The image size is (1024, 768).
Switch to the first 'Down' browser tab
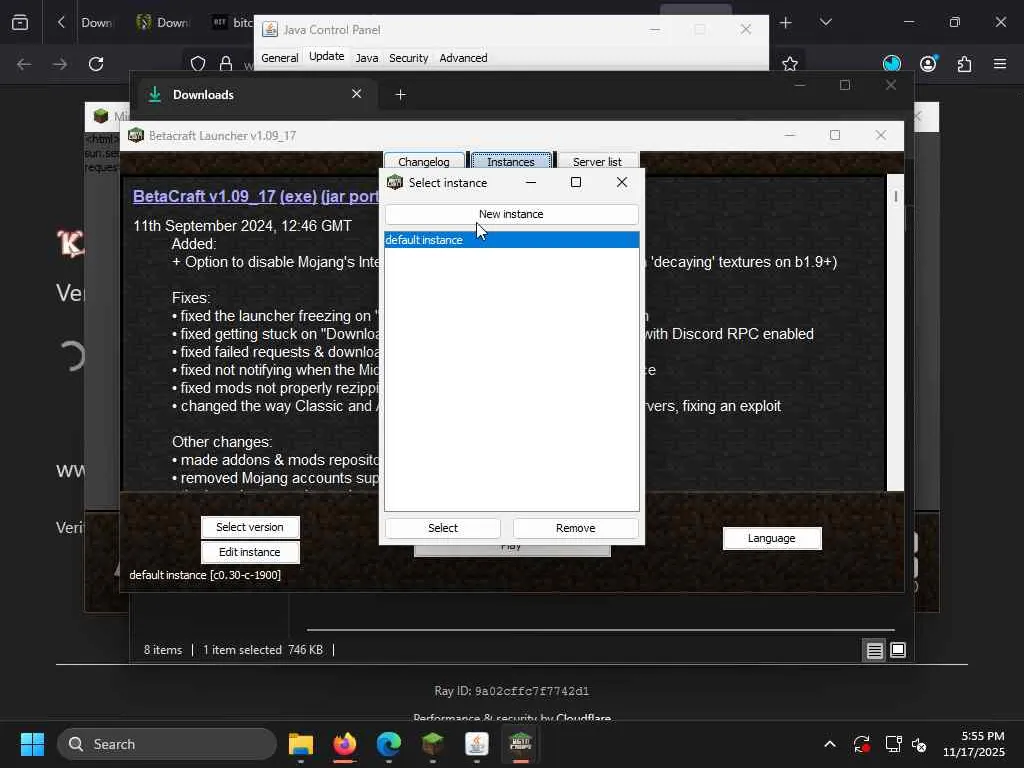click(97, 23)
